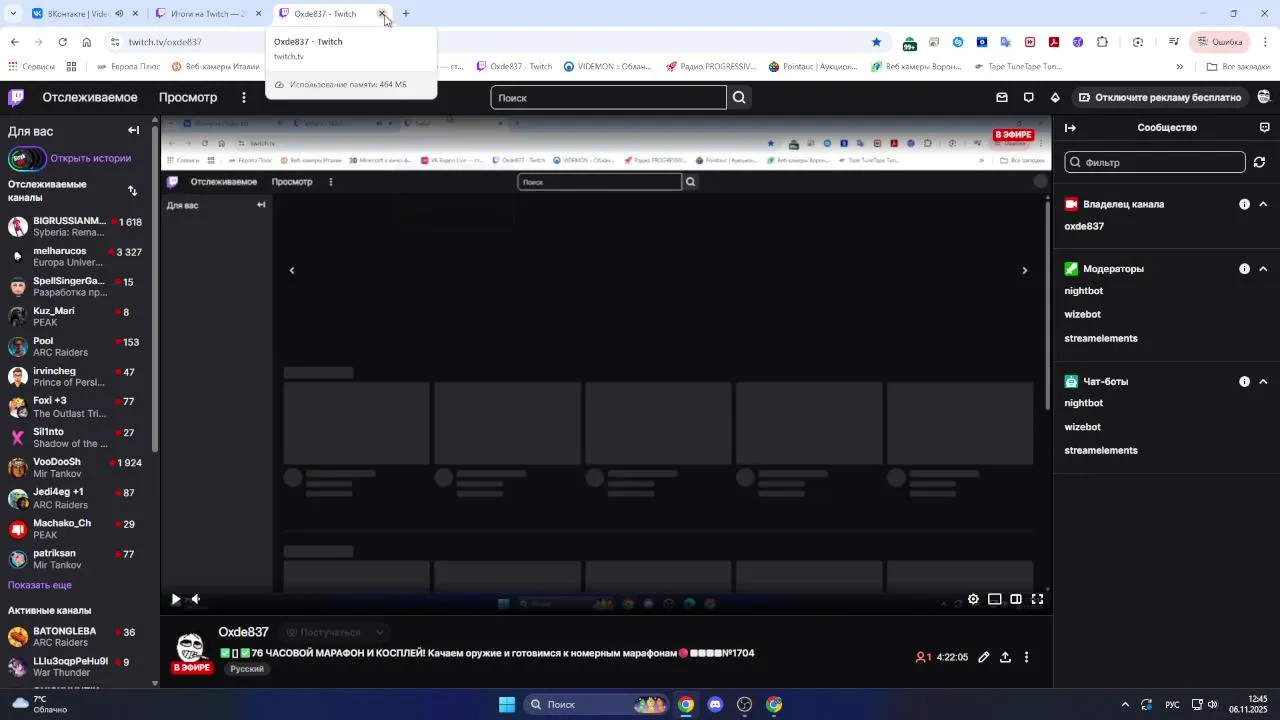Click info icon next to Владелец канала
The image size is (1280, 720).
click(1244, 204)
